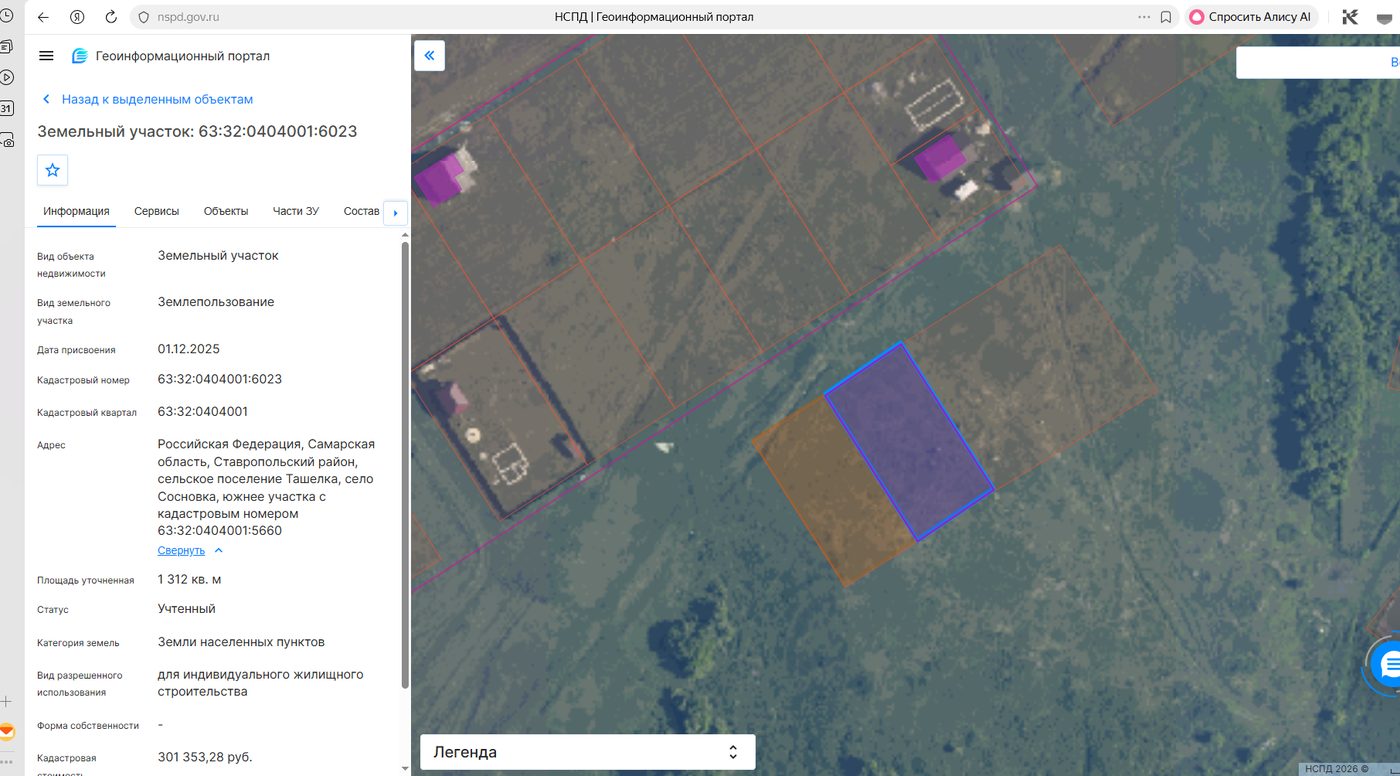Switch to the Сервисы tab
This screenshot has width=1400, height=776.
coord(157,211)
